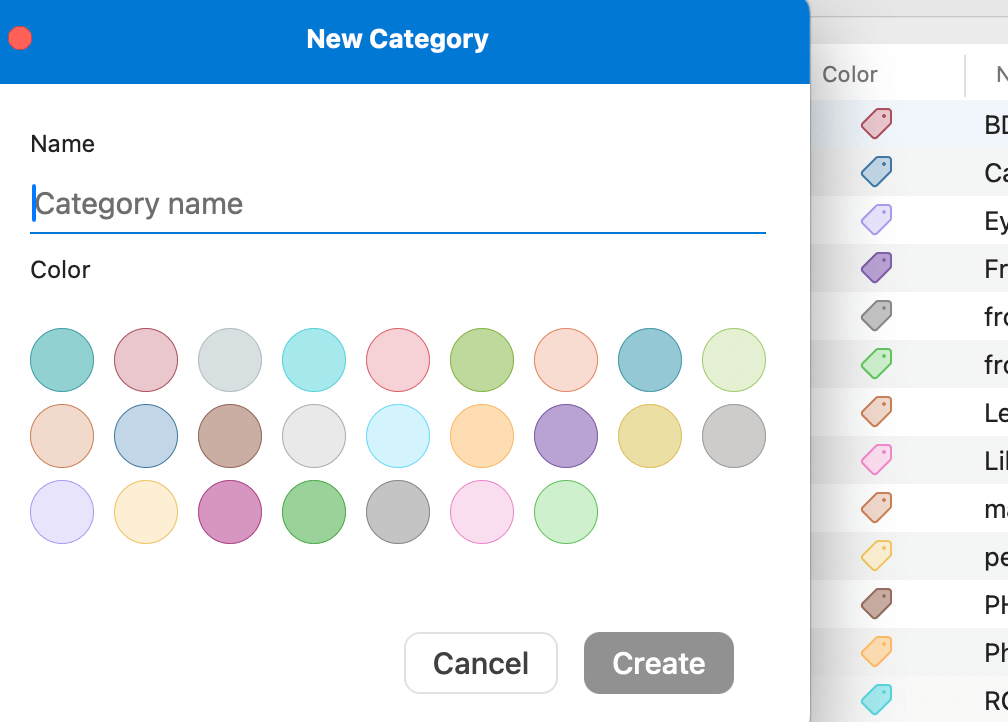Select the cream yellow color swatch
The height and width of the screenshot is (722, 1008).
[146, 512]
